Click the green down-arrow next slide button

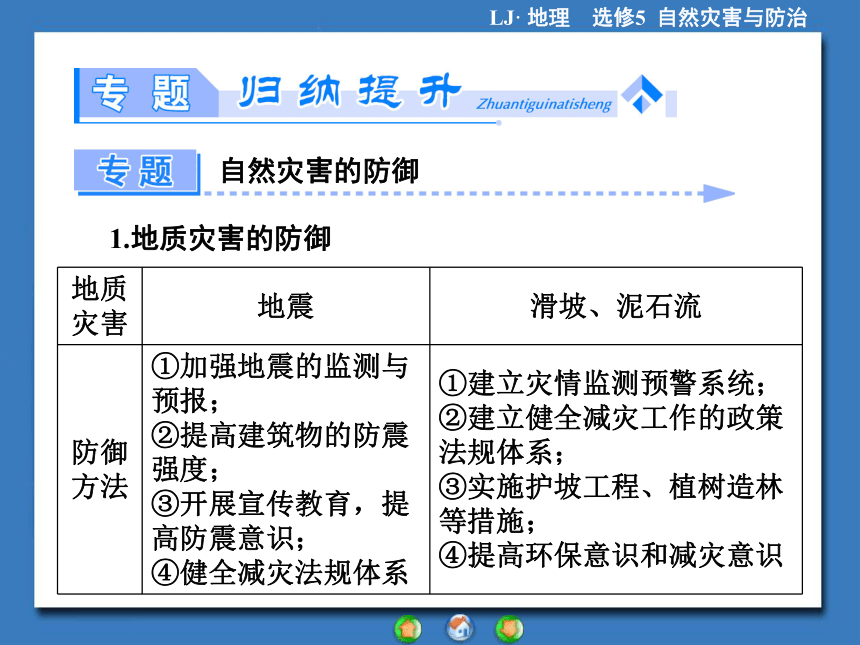pos(510,629)
